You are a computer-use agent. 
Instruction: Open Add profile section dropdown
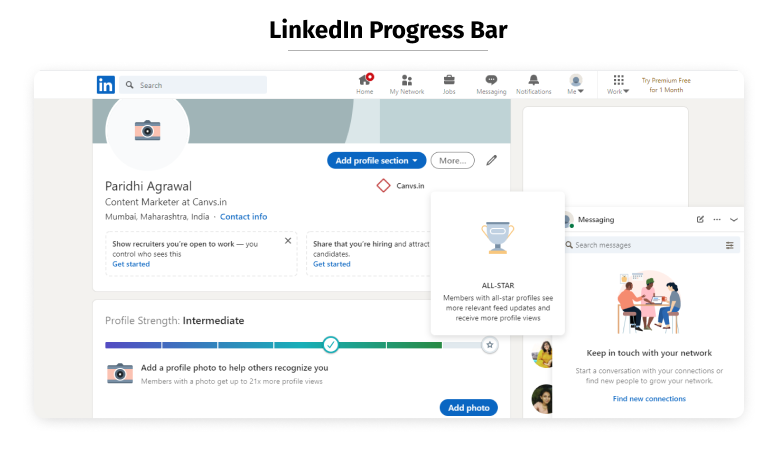tap(377, 161)
